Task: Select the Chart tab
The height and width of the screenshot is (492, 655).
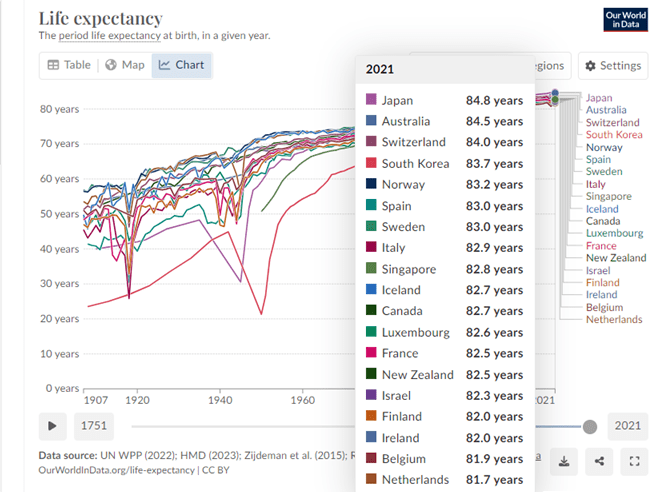Action: tap(181, 65)
